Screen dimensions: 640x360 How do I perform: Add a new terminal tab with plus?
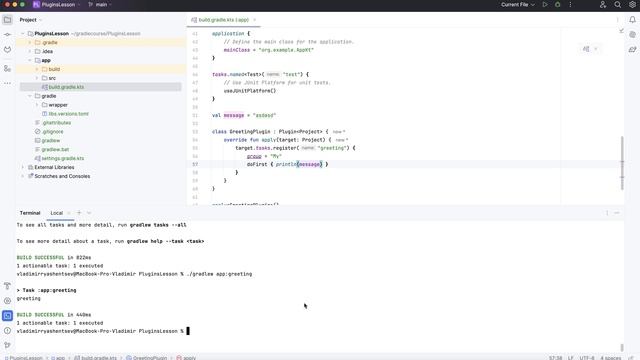[x=79, y=213]
